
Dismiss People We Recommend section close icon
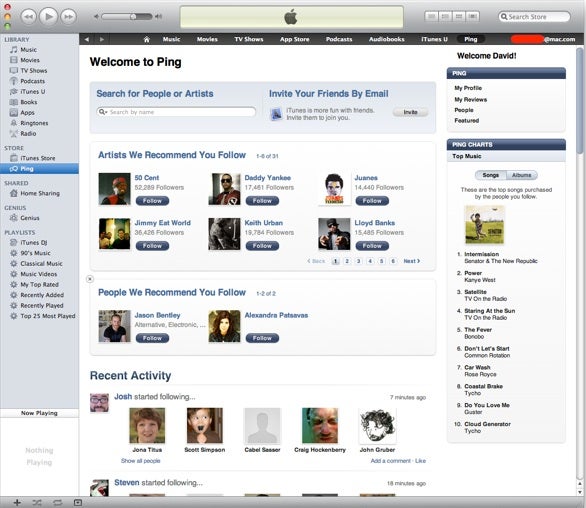point(90,279)
